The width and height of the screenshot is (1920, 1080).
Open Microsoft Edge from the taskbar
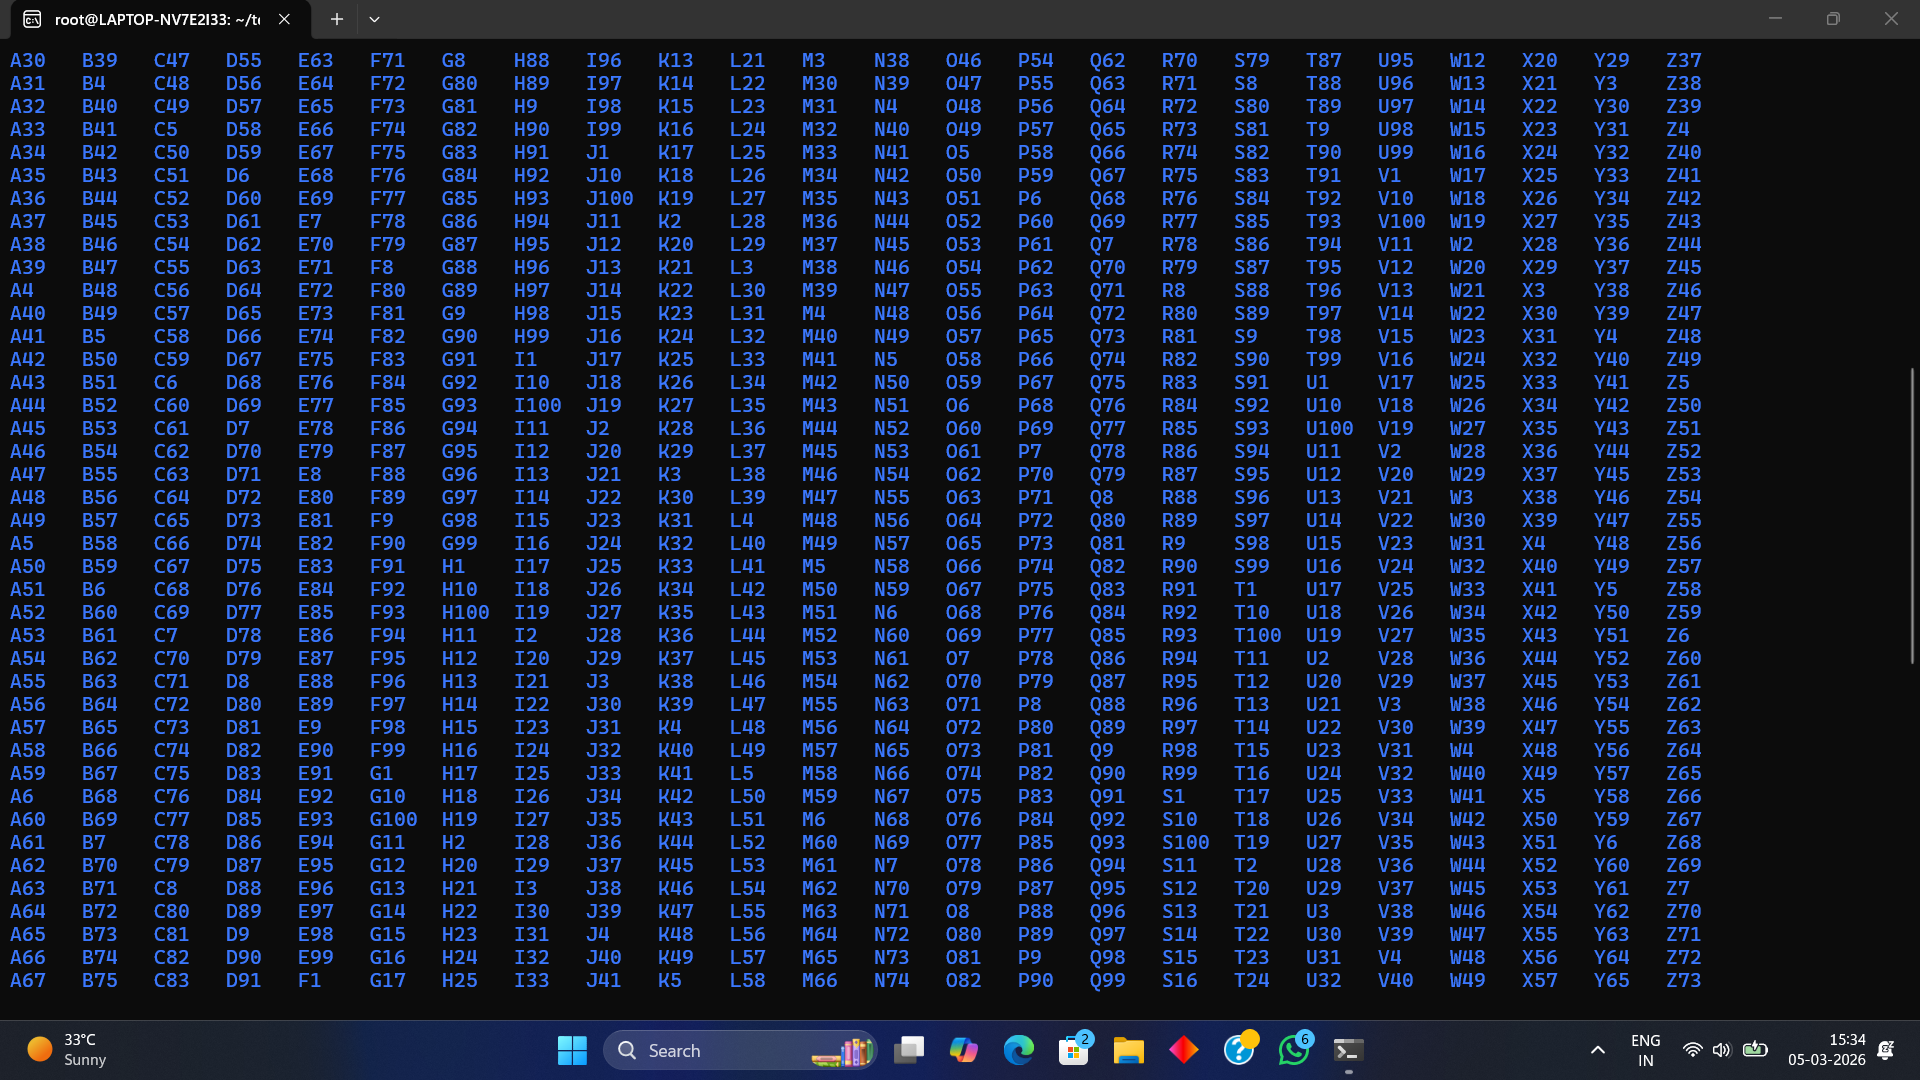click(x=1018, y=1050)
